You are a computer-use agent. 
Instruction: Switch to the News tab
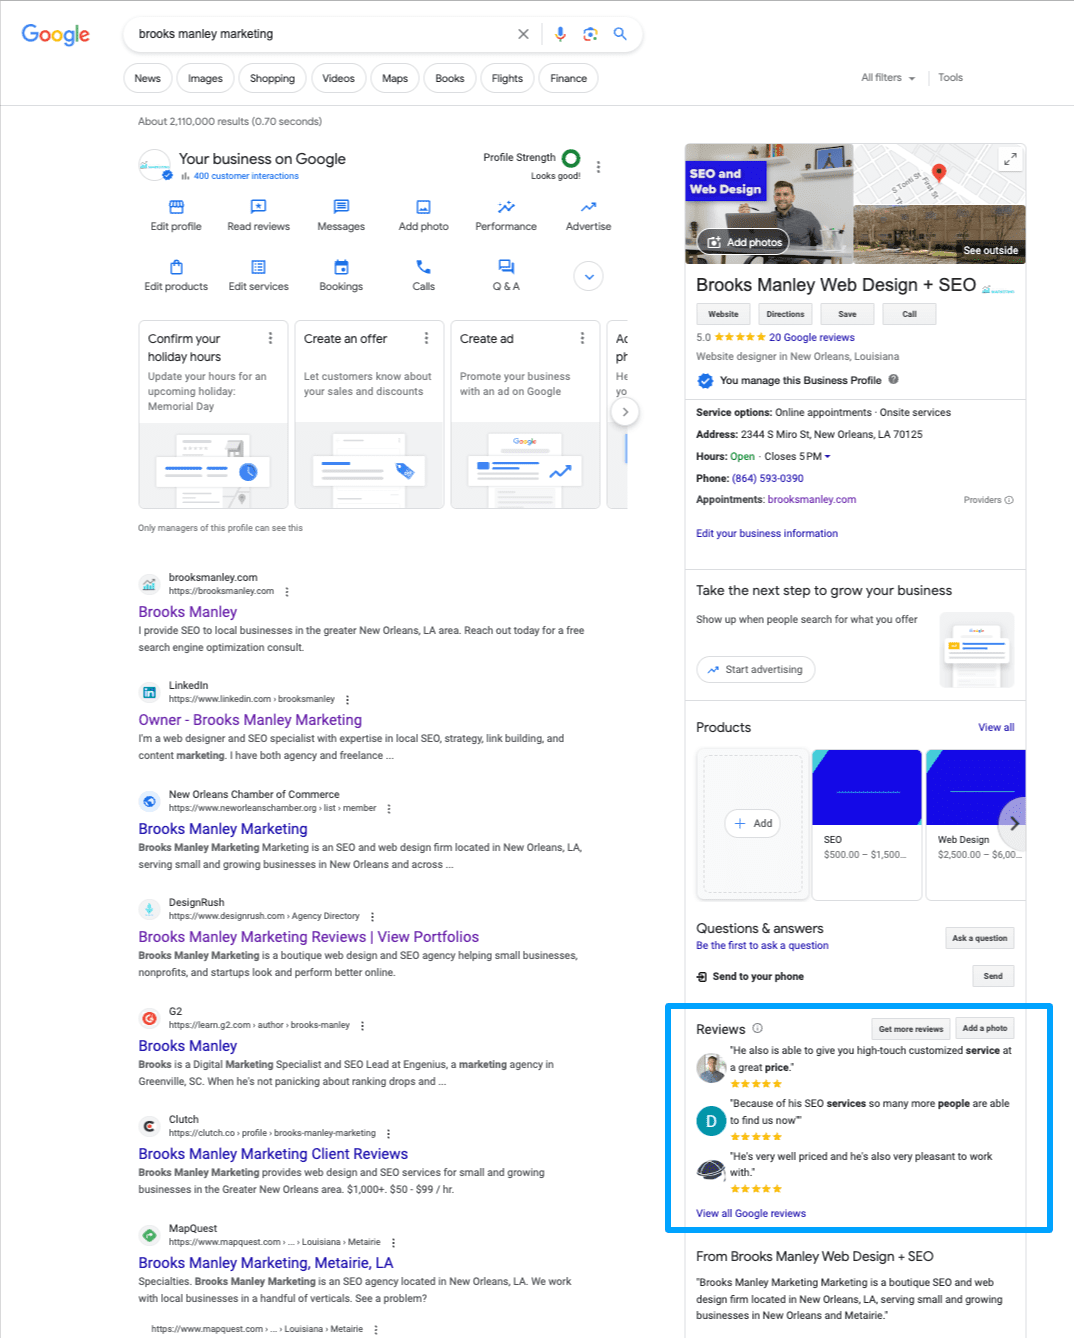pos(147,78)
